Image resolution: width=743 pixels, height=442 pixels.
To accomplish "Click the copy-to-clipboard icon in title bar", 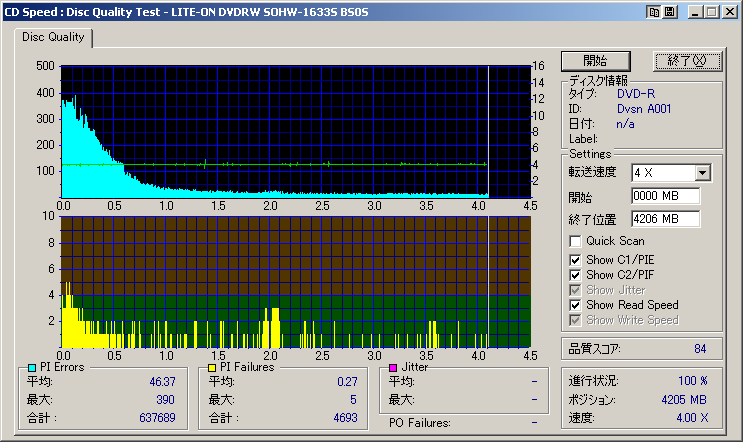I will (x=654, y=12).
